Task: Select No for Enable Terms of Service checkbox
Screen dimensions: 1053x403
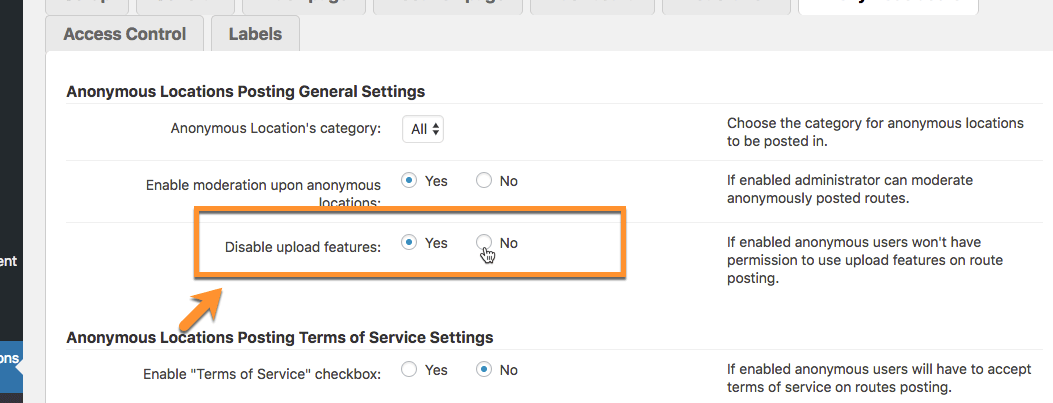Action: (484, 370)
